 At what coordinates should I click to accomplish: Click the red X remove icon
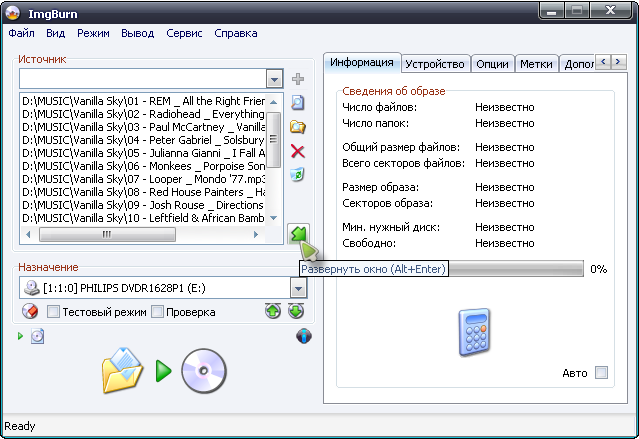point(297,151)
